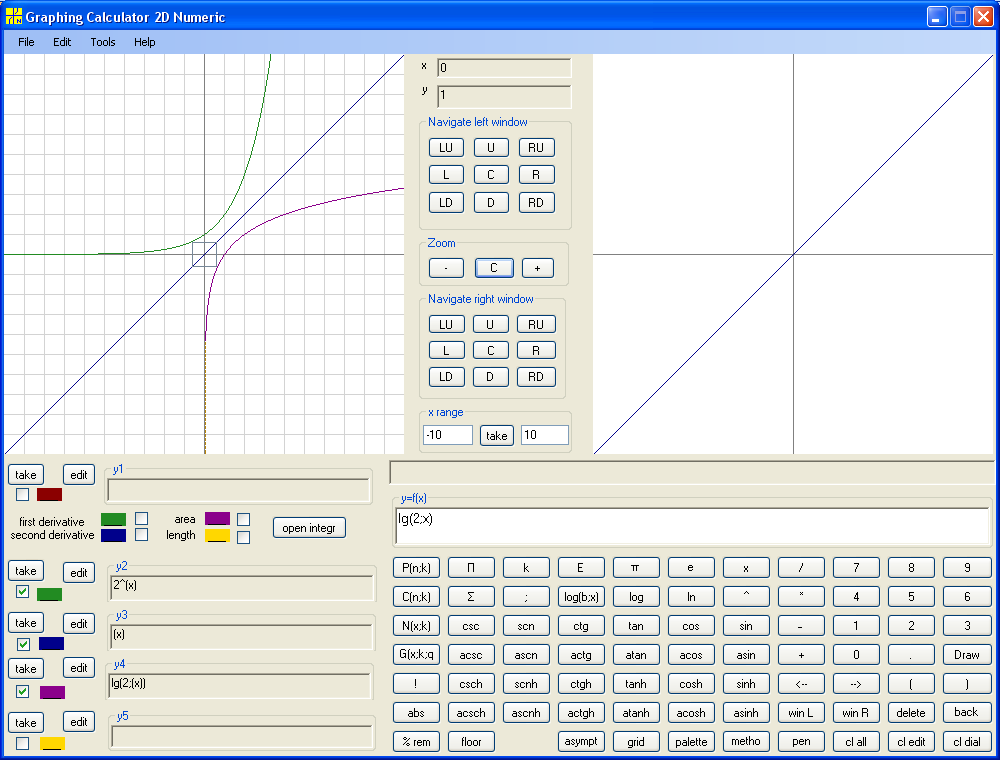Click the edit button for y4
The image size is (1000, 760).
78,668
